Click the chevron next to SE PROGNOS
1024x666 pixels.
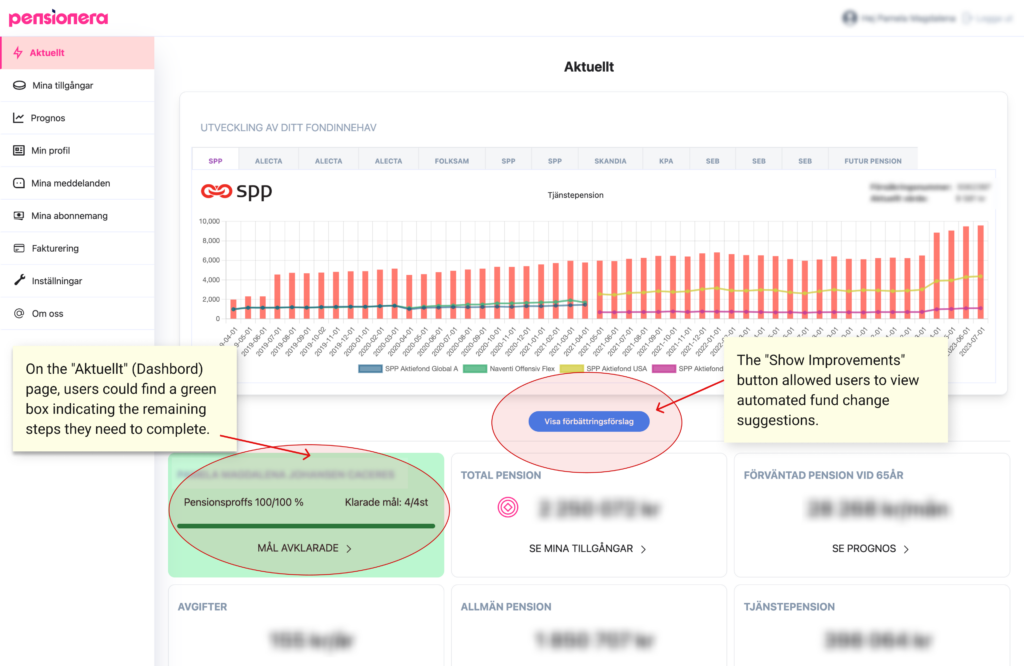(906, 550)
